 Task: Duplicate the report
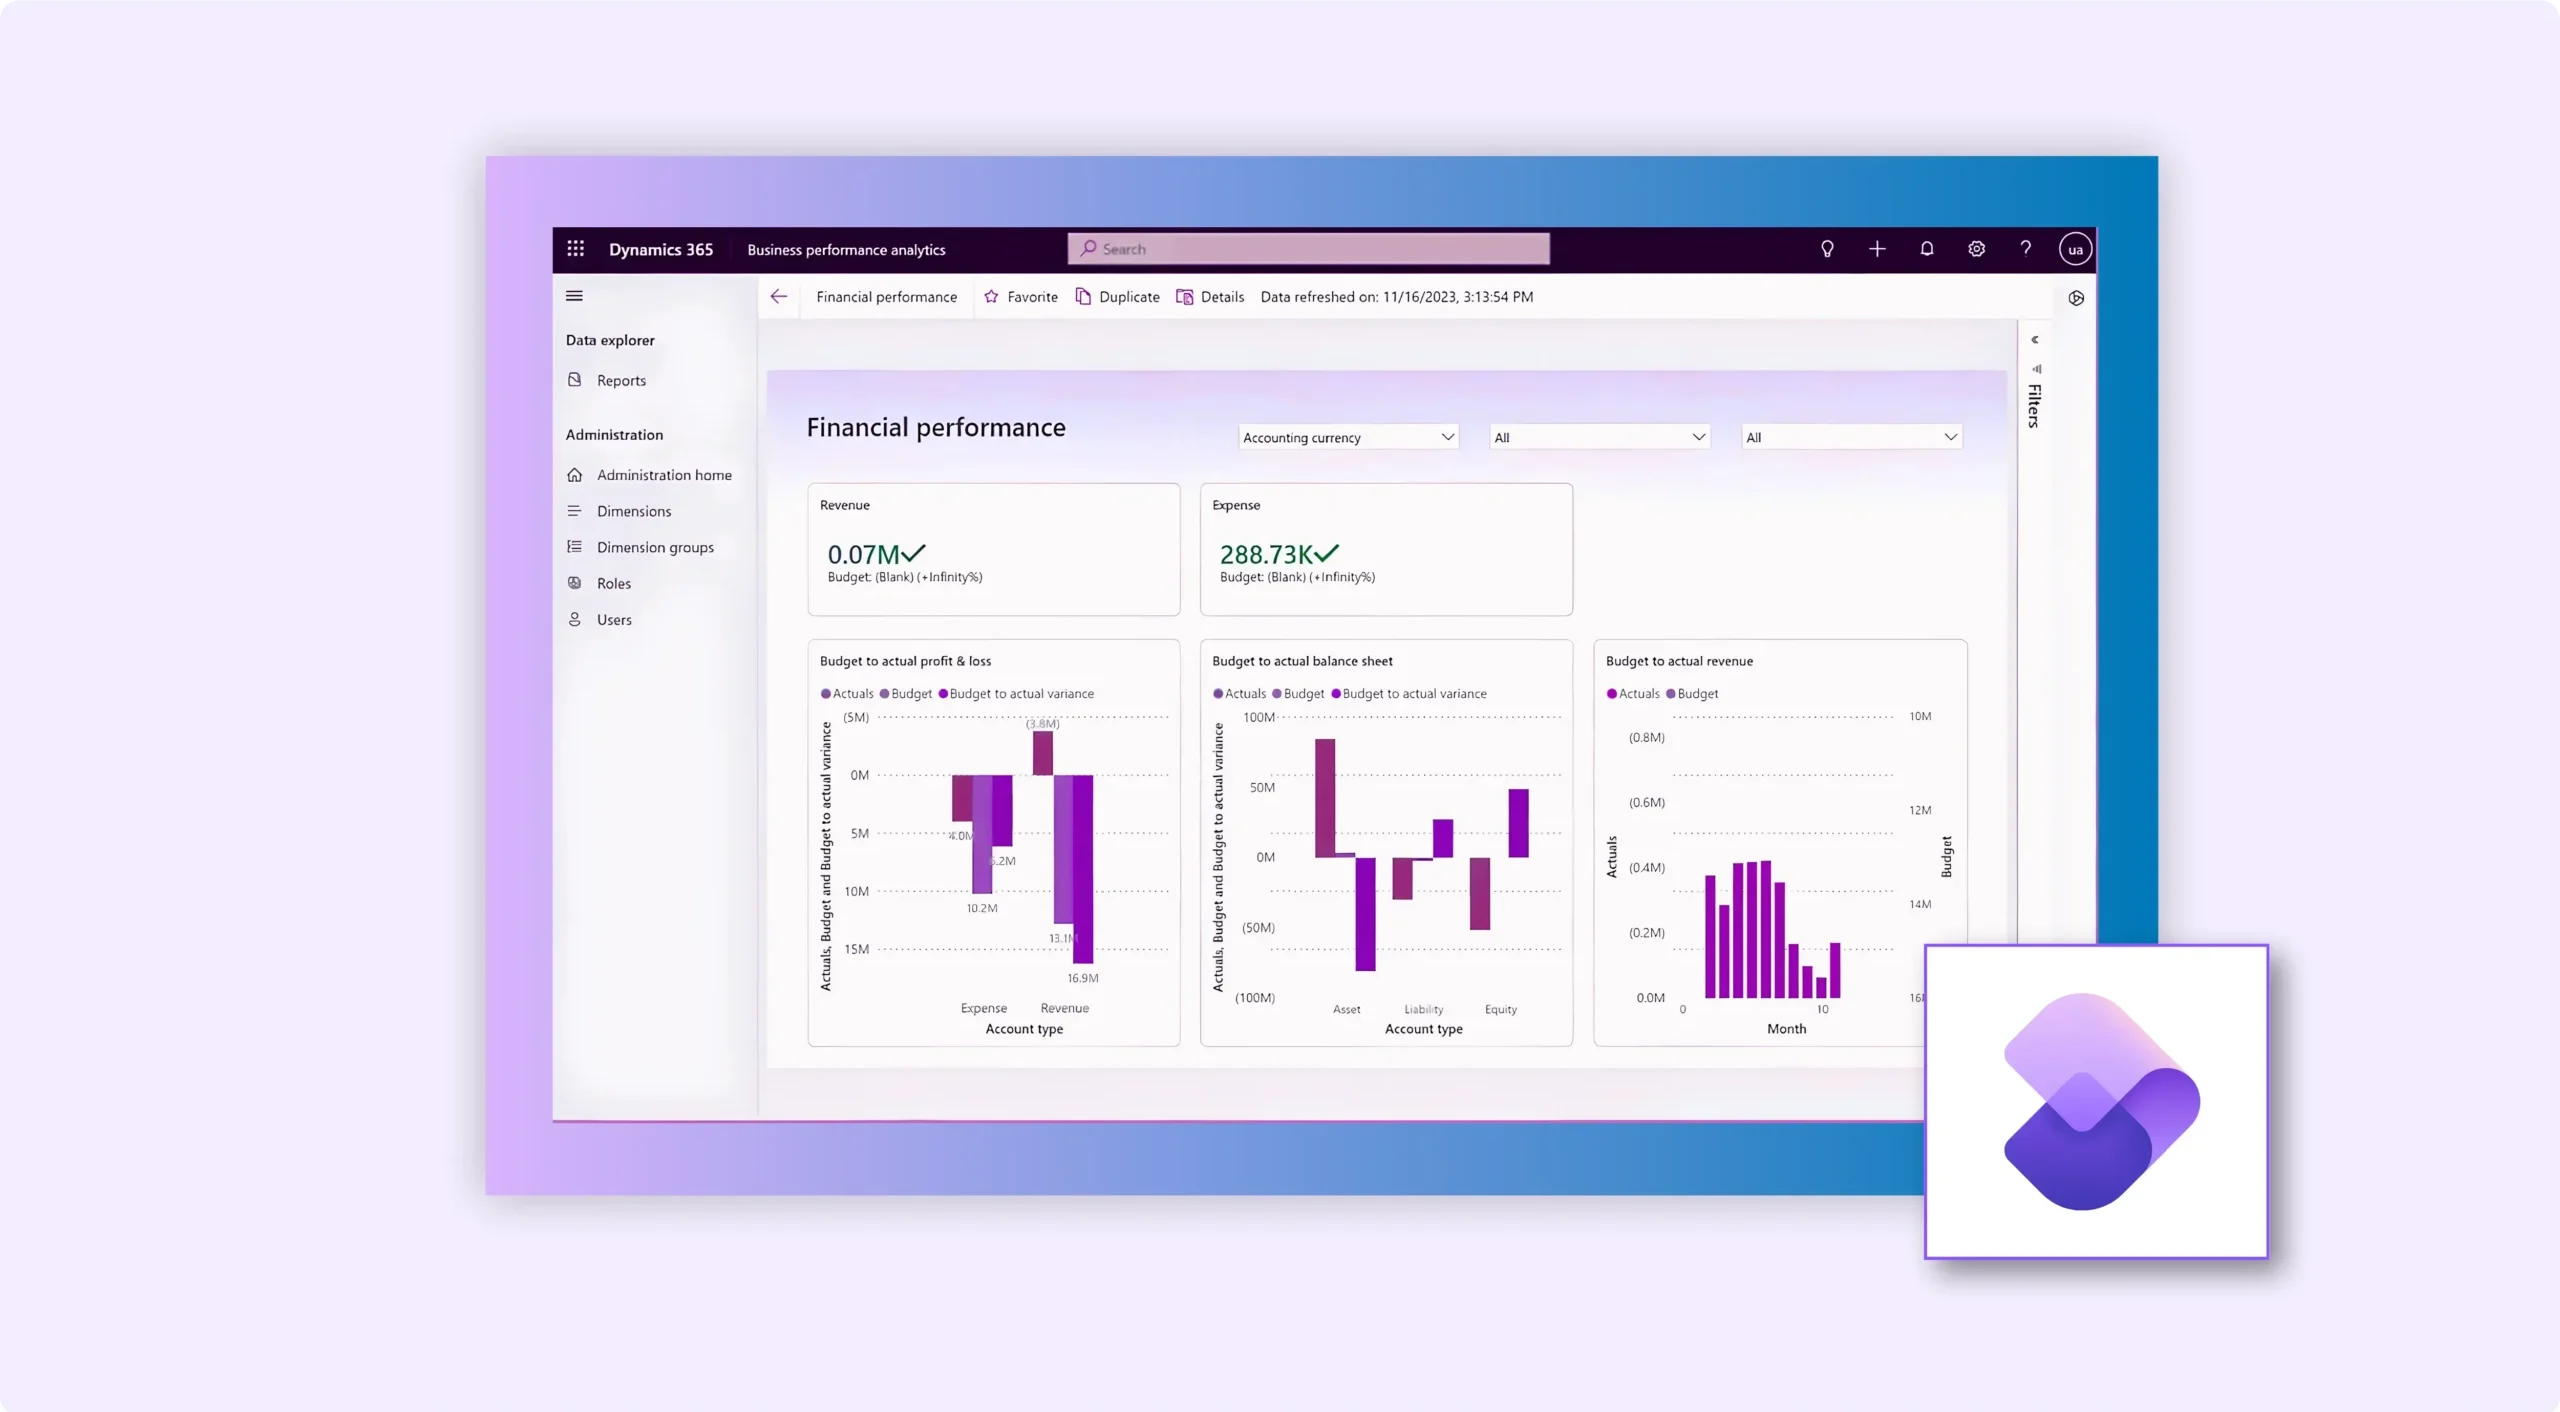click(x=1118, y=297)
